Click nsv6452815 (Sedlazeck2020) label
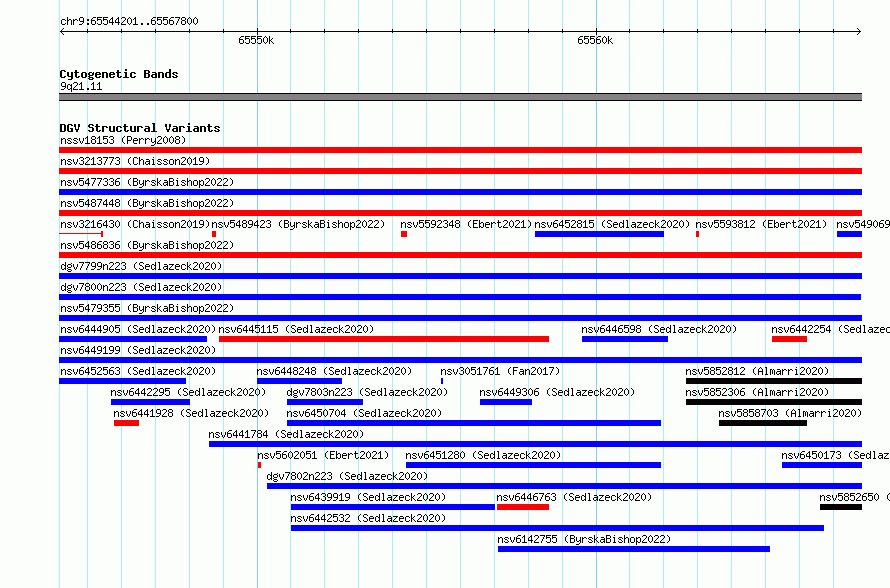Image resolution: width=890 pixels, height=588 pixels. 612,224
